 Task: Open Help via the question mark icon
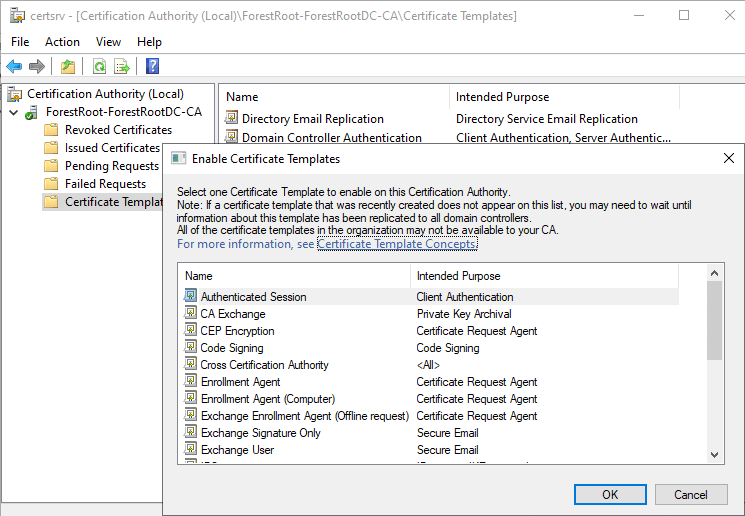pos(152,67)
